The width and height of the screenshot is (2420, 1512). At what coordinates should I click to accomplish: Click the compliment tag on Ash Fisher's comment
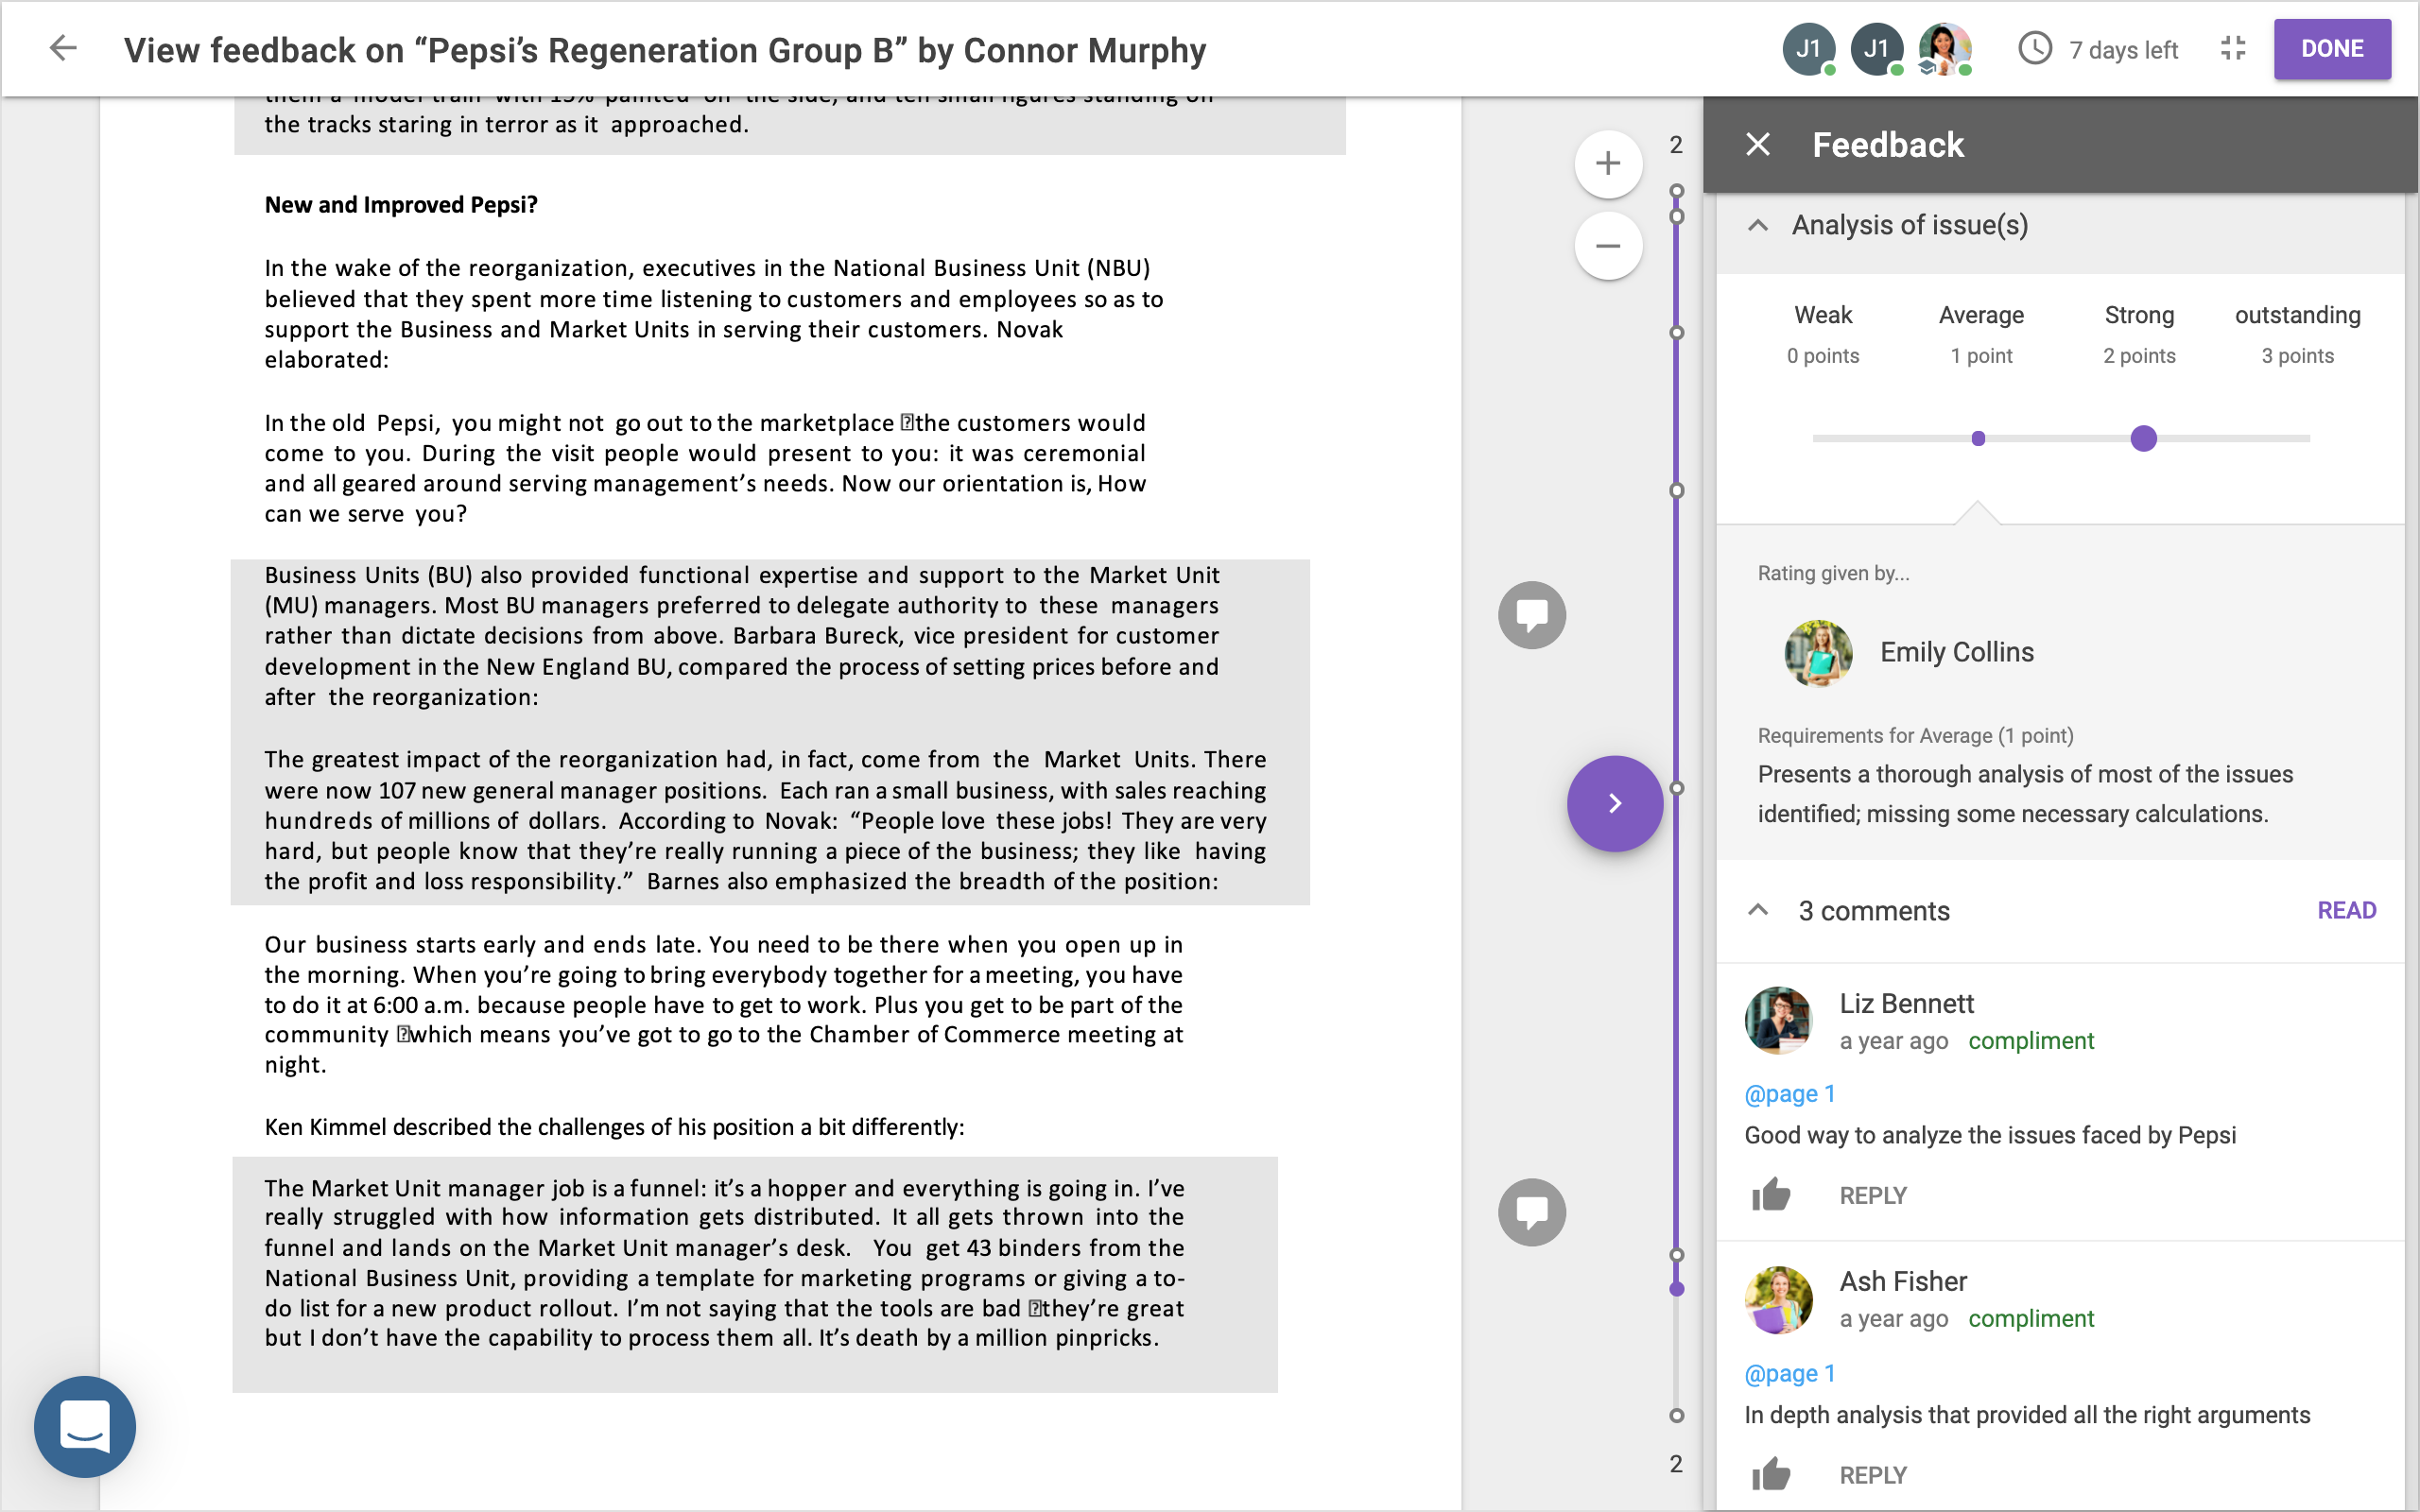coord(2030,1318)
